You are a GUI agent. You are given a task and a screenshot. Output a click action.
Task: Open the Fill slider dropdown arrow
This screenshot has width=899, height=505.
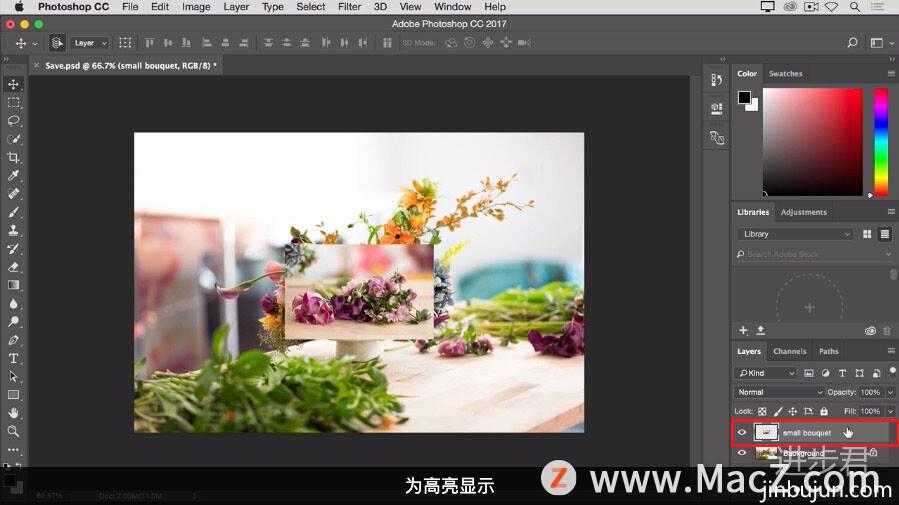[890, 411]
